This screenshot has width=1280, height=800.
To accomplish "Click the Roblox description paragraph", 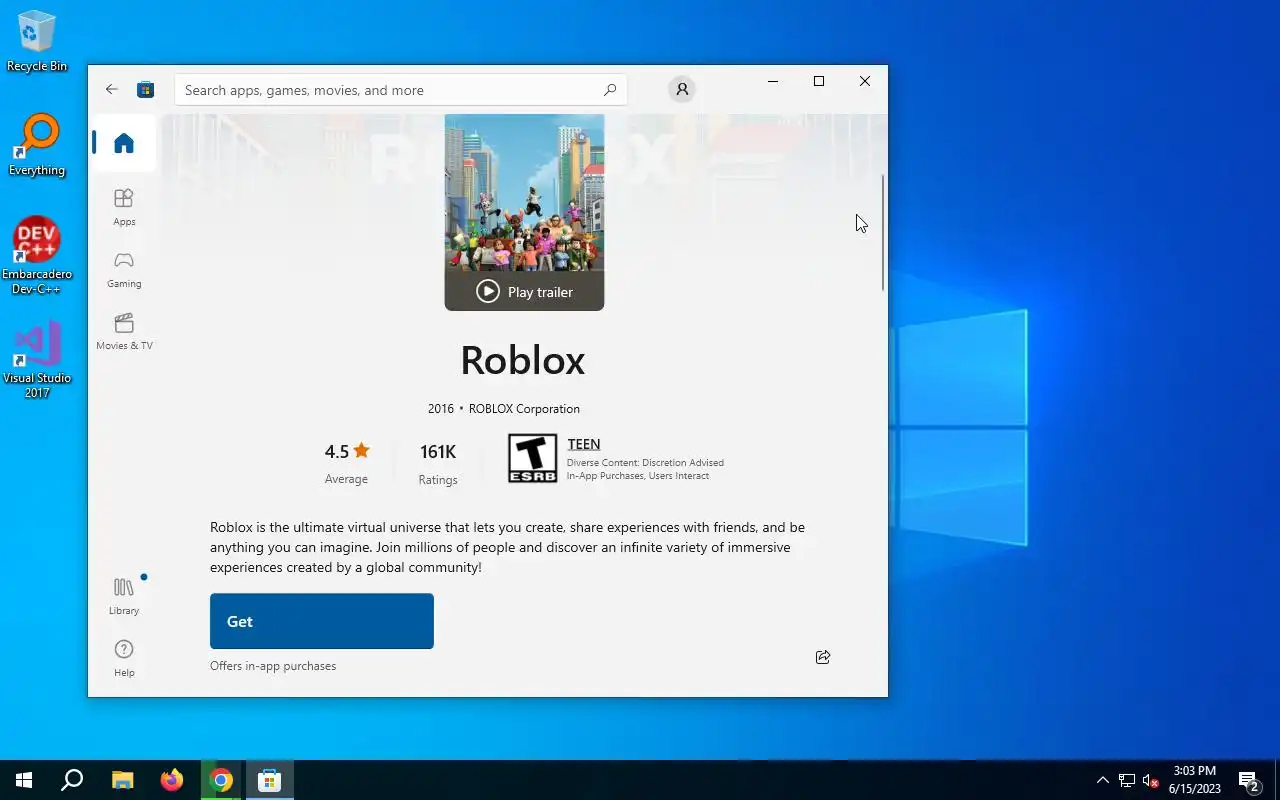I will pos(507,547).
